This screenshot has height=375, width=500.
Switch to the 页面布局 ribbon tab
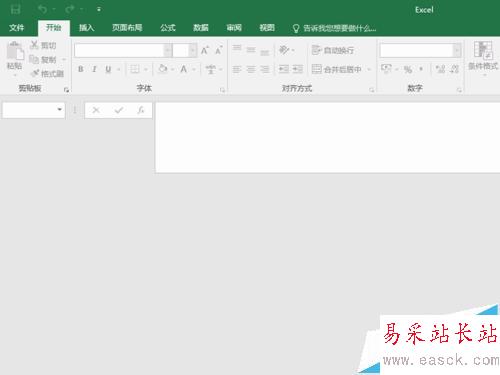click(x=127, y=28)
